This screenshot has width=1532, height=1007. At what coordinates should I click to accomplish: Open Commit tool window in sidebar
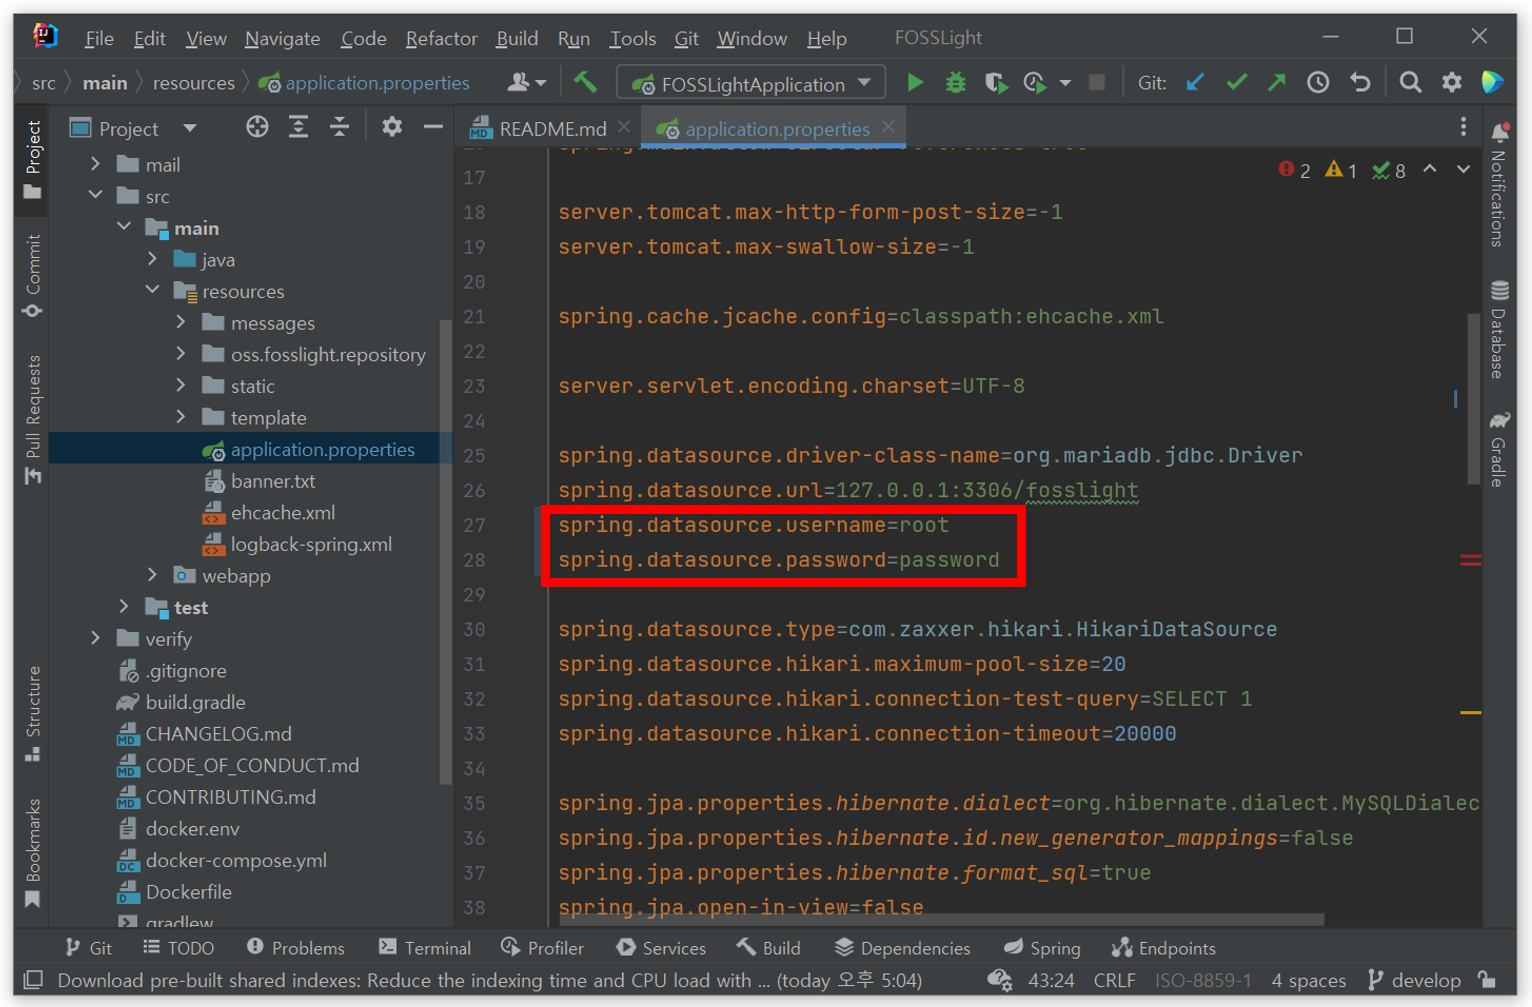33,277
